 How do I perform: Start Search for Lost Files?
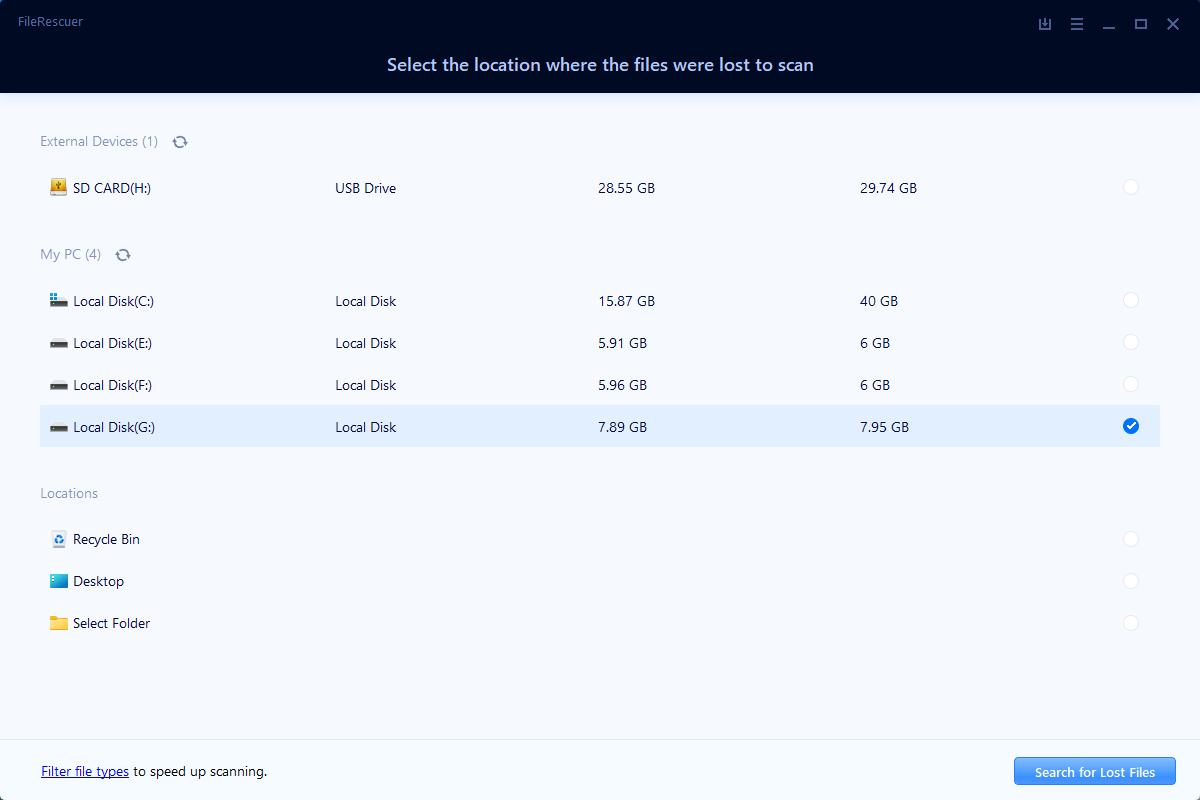click(x=1095, y=772)
